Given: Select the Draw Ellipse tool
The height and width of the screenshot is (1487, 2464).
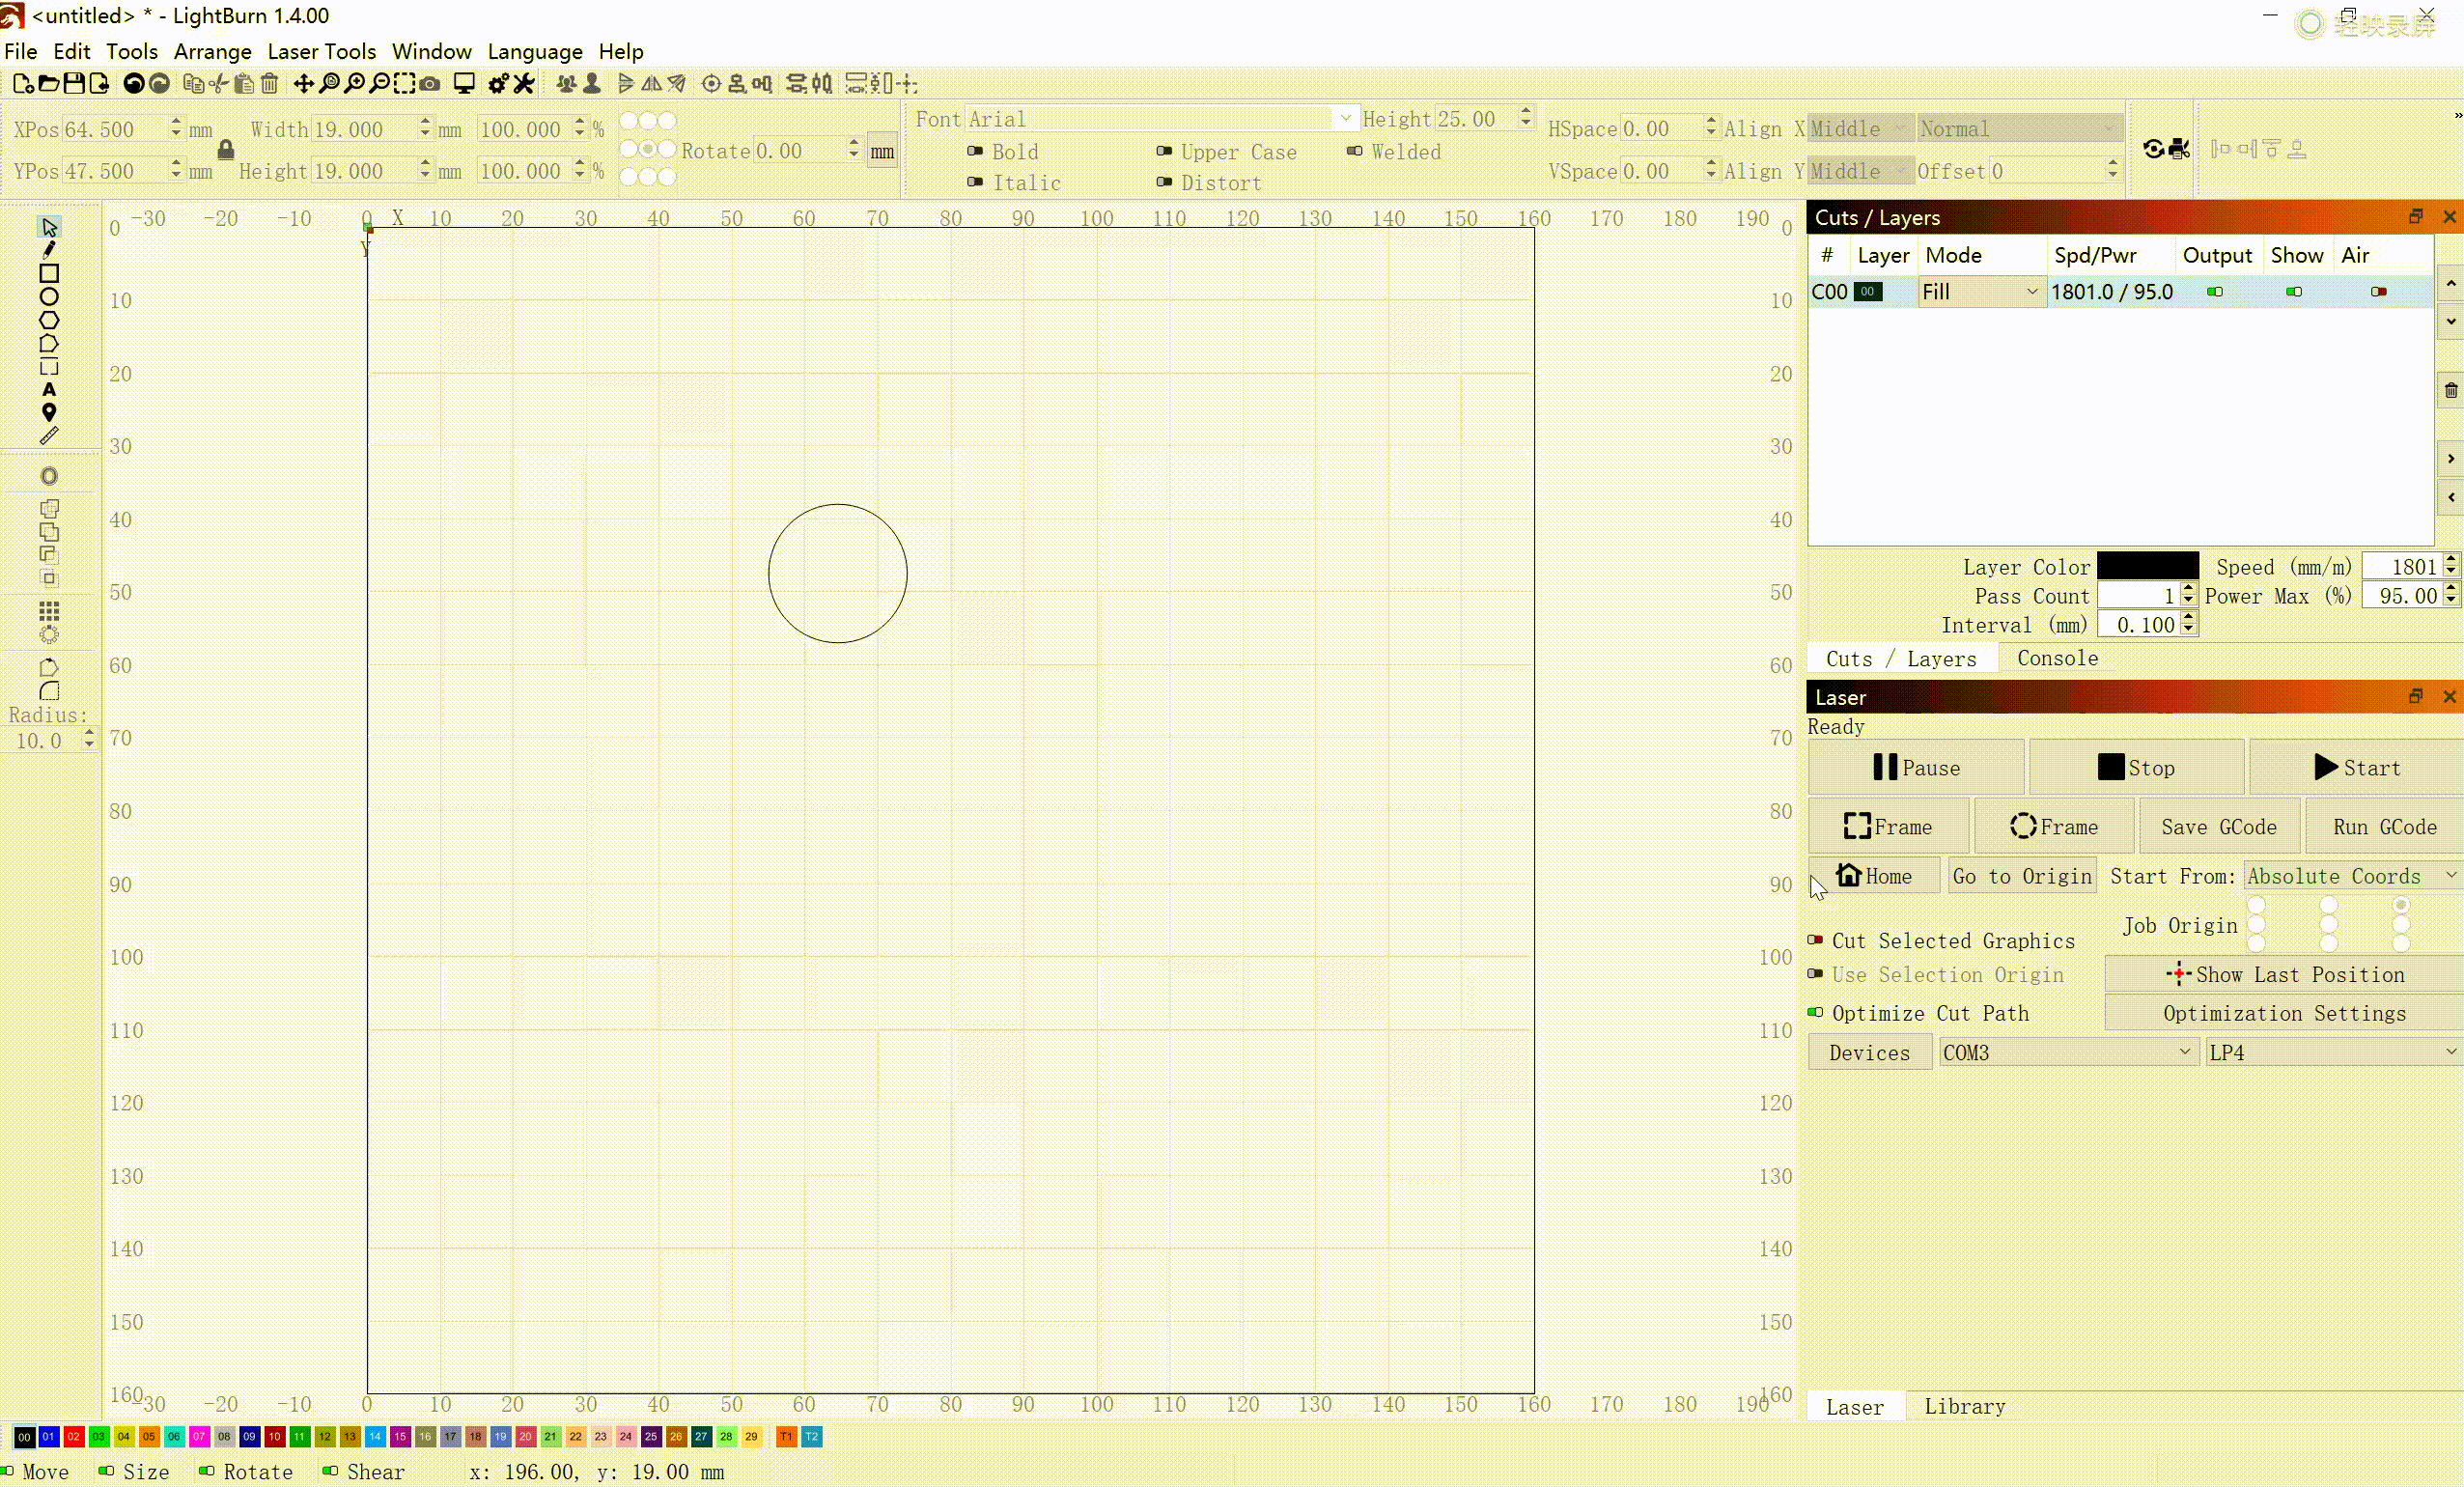Looking at the screenshot, I should click(x=48, y=297).
